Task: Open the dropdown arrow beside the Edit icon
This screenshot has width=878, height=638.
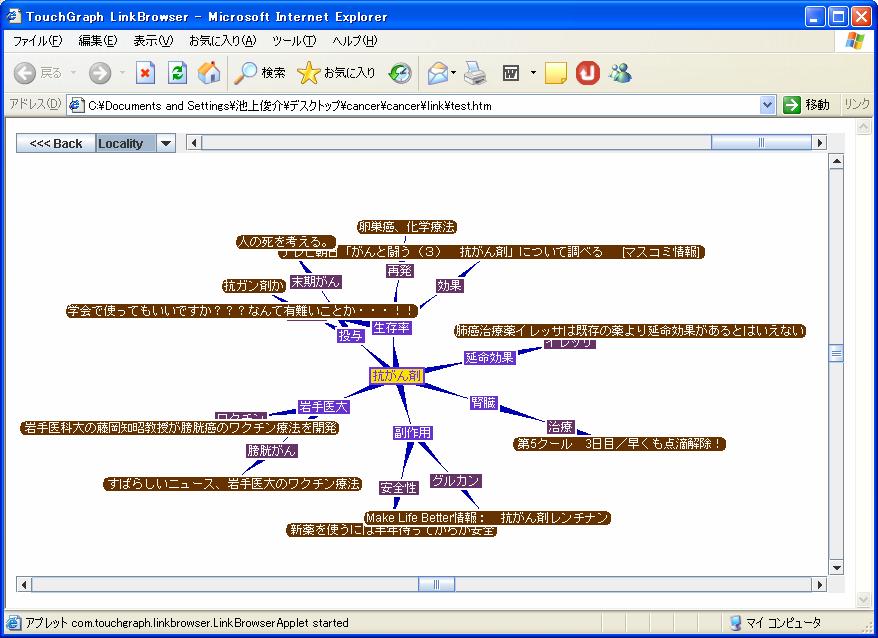Action: coord(533,73)
